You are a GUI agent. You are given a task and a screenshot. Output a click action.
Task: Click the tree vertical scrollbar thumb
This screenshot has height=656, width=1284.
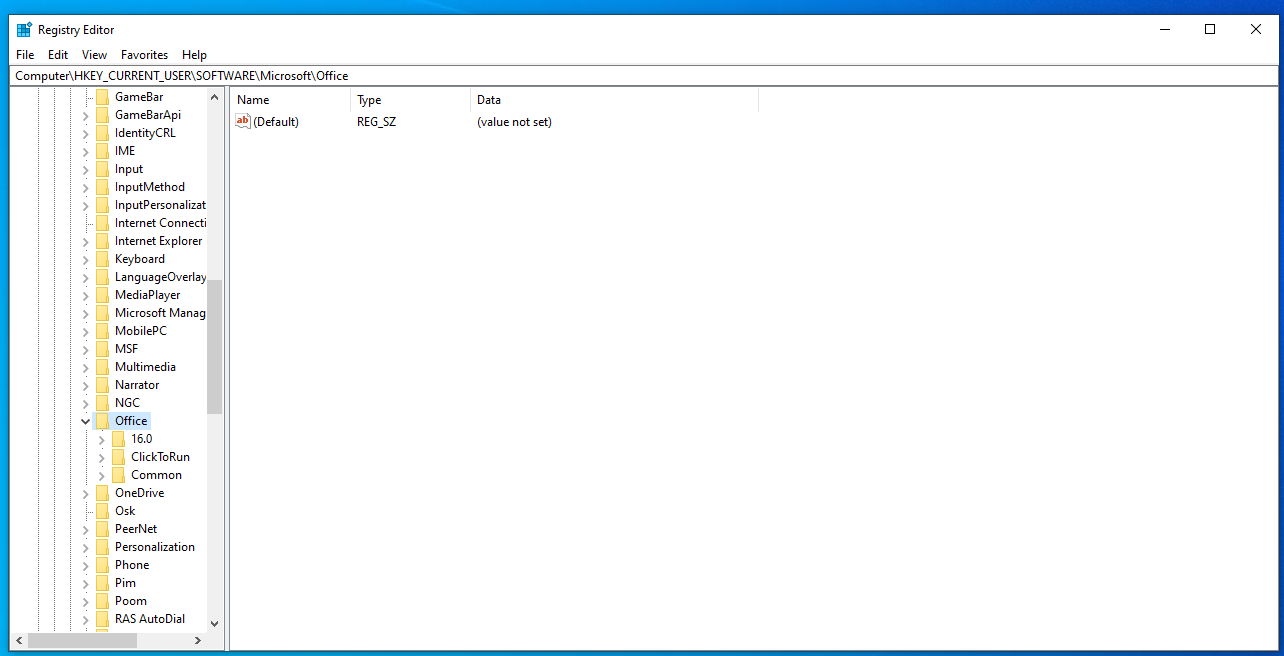click(x=214, y=347)
